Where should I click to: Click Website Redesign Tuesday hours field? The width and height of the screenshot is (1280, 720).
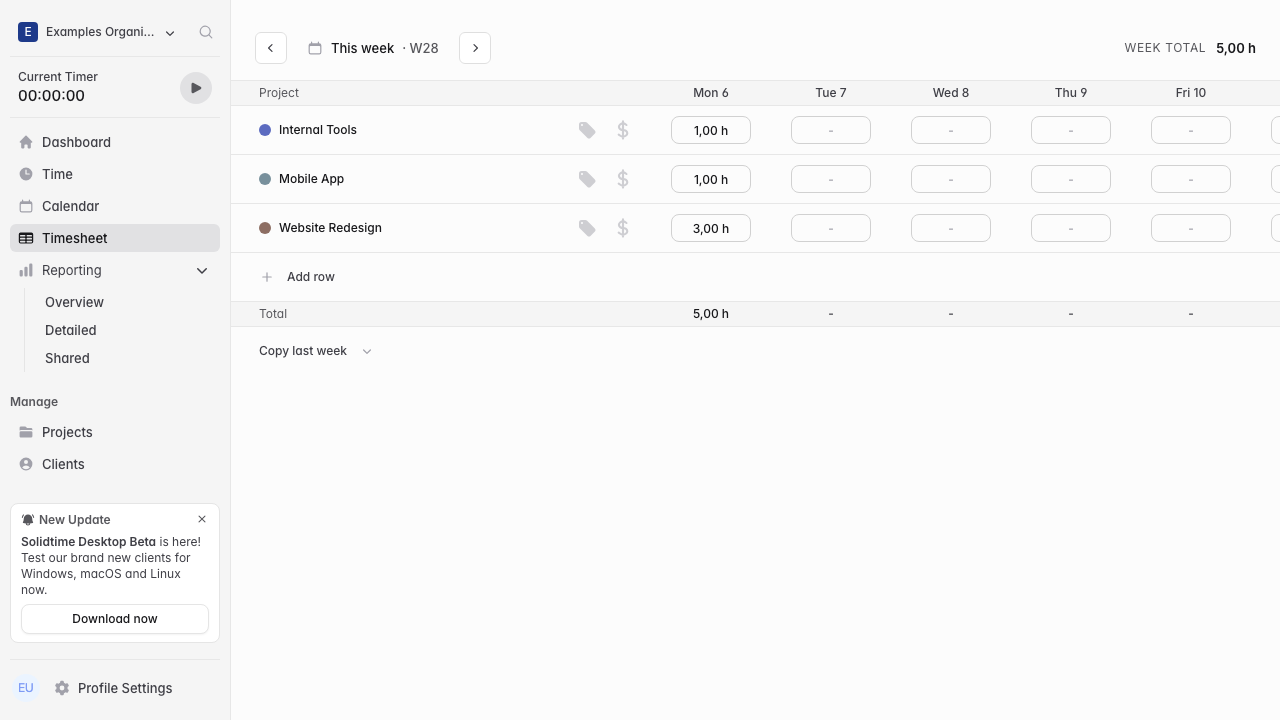tap(831, 228)
